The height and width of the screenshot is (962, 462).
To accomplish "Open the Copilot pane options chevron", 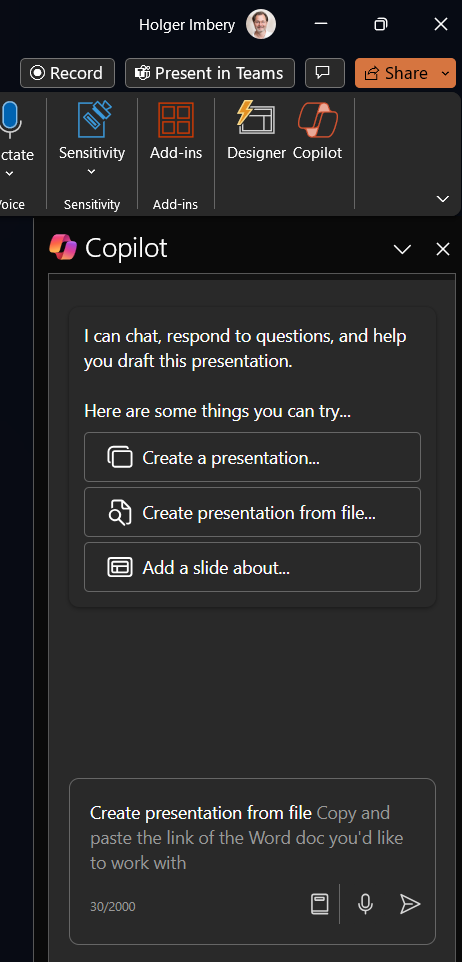I will 402,249.
